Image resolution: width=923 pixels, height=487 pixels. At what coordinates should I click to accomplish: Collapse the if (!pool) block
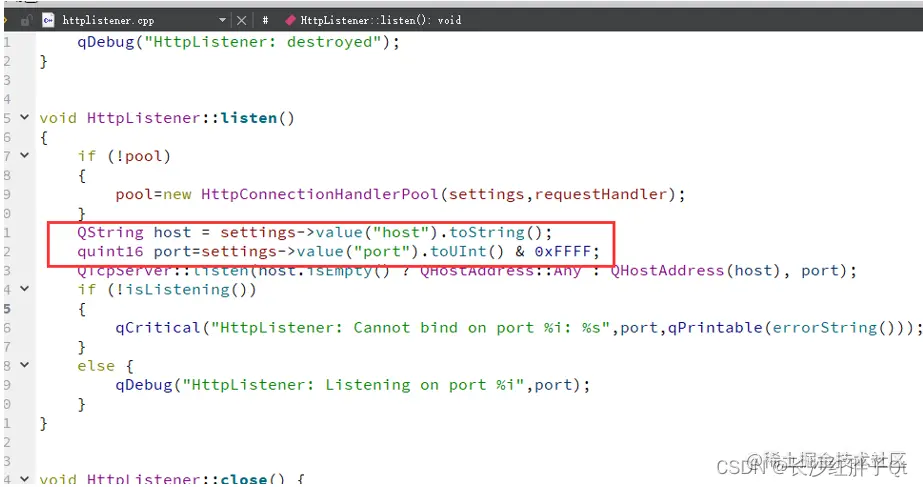pos(24,155)
